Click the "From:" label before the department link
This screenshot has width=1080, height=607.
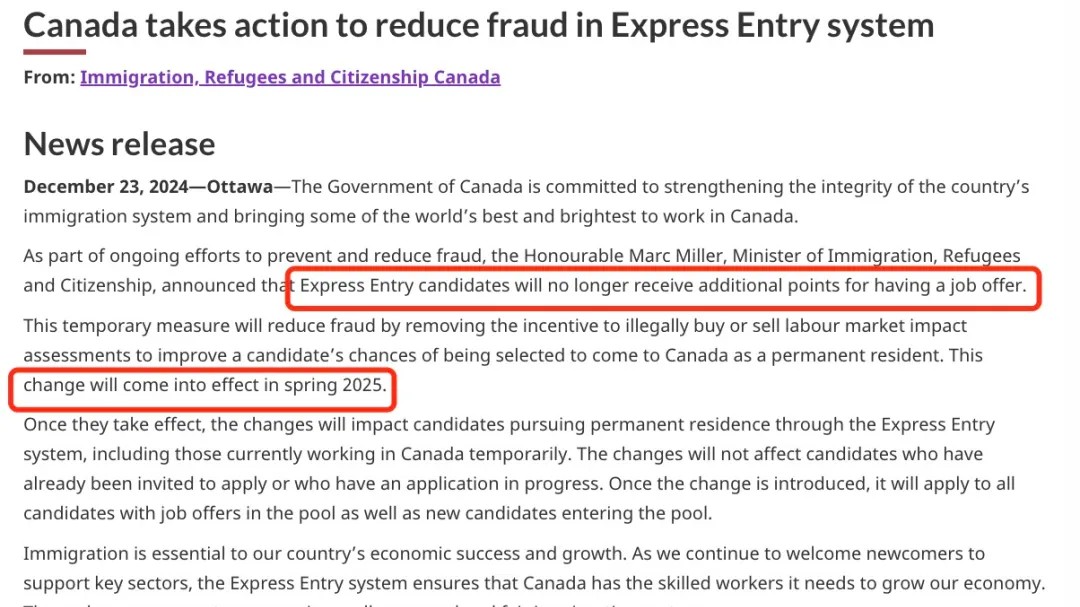pos(49,77)
